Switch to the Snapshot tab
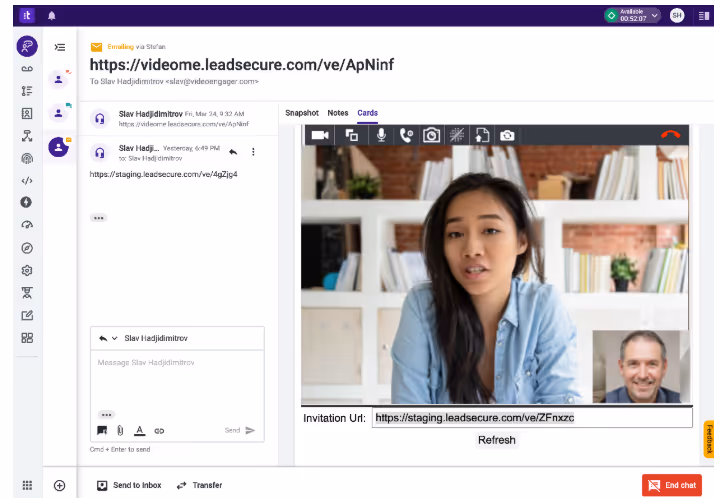This screenshot has width=714, height=498. (x=302, y=113)
